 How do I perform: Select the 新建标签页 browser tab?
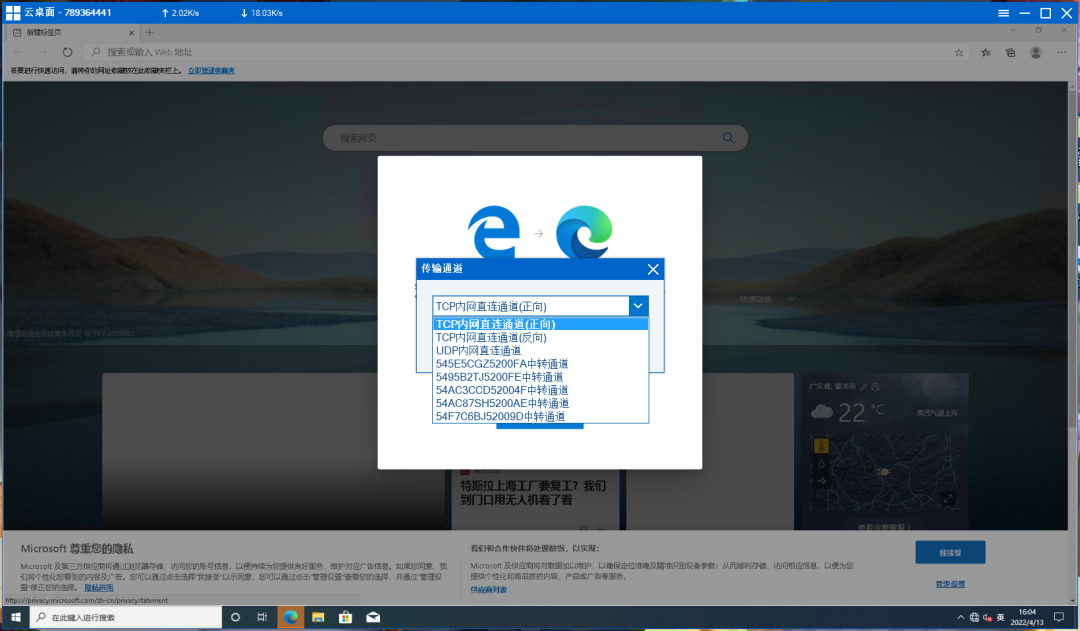(72, 32)
